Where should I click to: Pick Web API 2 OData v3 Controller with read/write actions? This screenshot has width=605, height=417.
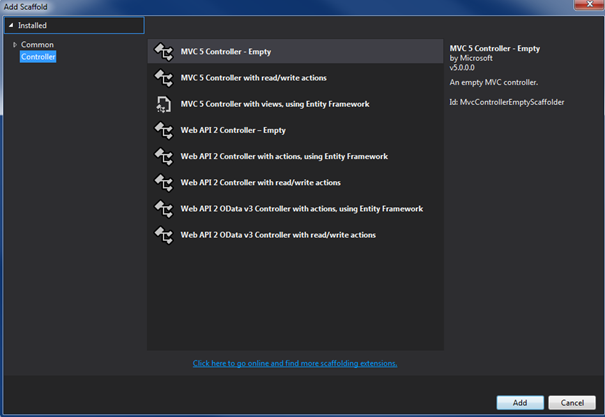pyautogui.click(x=279, y=234)
